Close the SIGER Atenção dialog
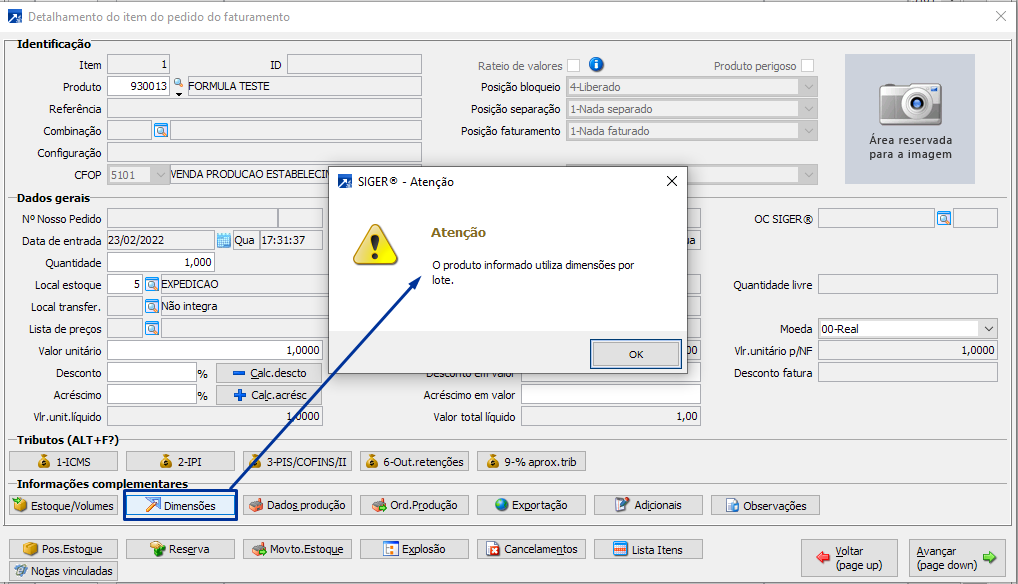This screenshot has height=584, width=1018. (672, 181)
